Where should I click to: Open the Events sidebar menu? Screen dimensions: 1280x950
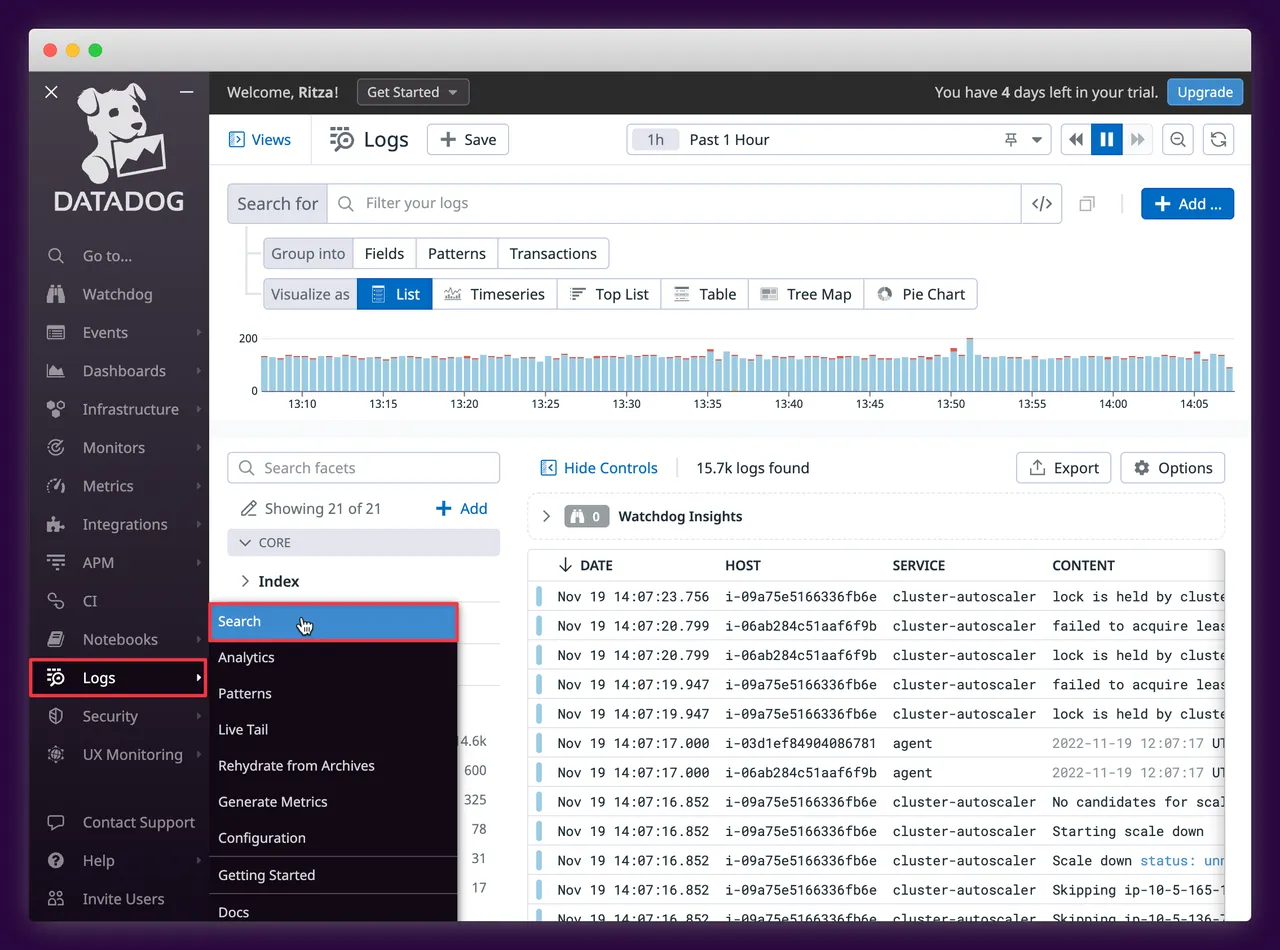coord(105,332)
